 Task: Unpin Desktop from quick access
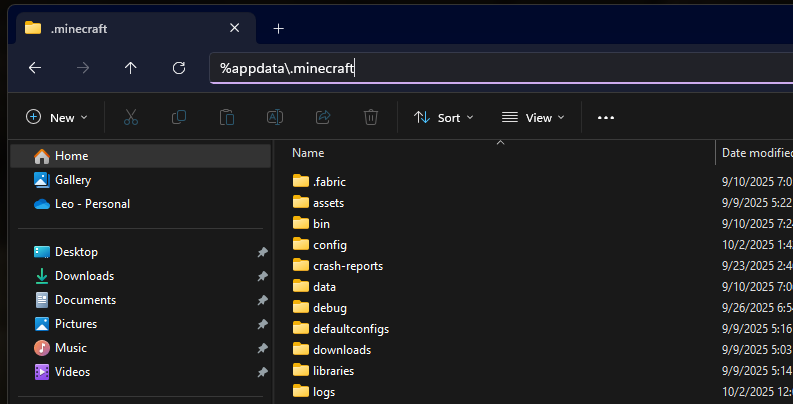pos(262,252)
